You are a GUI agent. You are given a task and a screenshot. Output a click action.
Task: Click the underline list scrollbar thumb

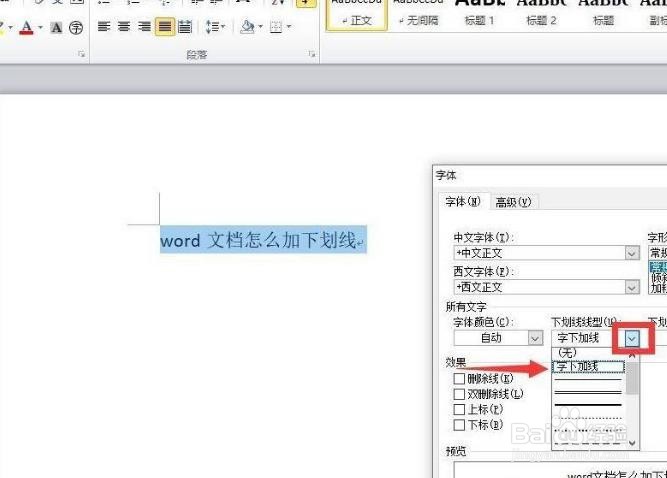632,378
